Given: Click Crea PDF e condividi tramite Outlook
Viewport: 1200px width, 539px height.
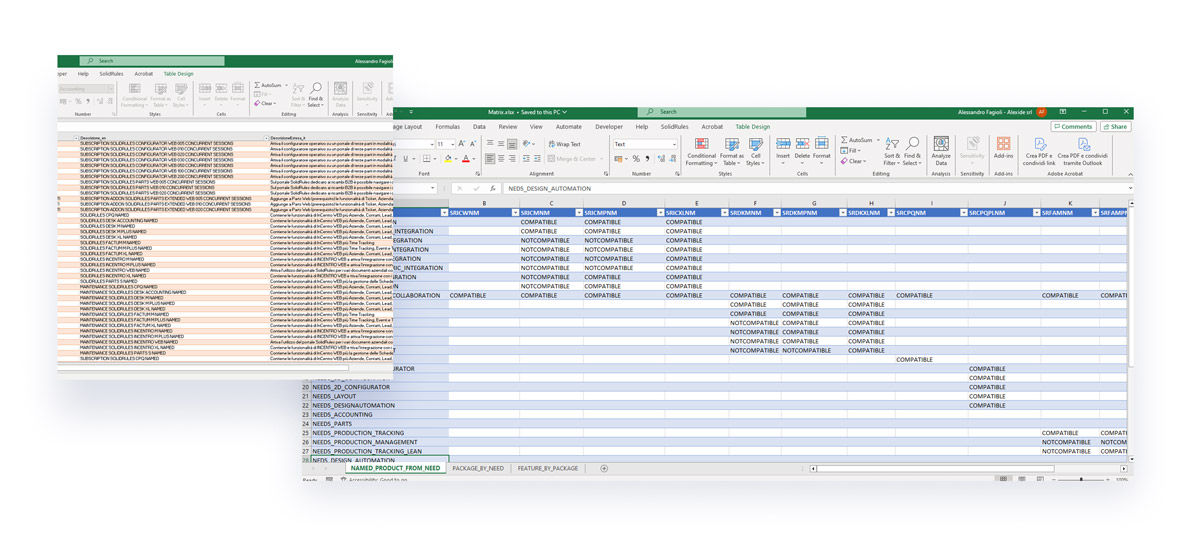Looking at the screenshot, I should (x=1083, y=151).
